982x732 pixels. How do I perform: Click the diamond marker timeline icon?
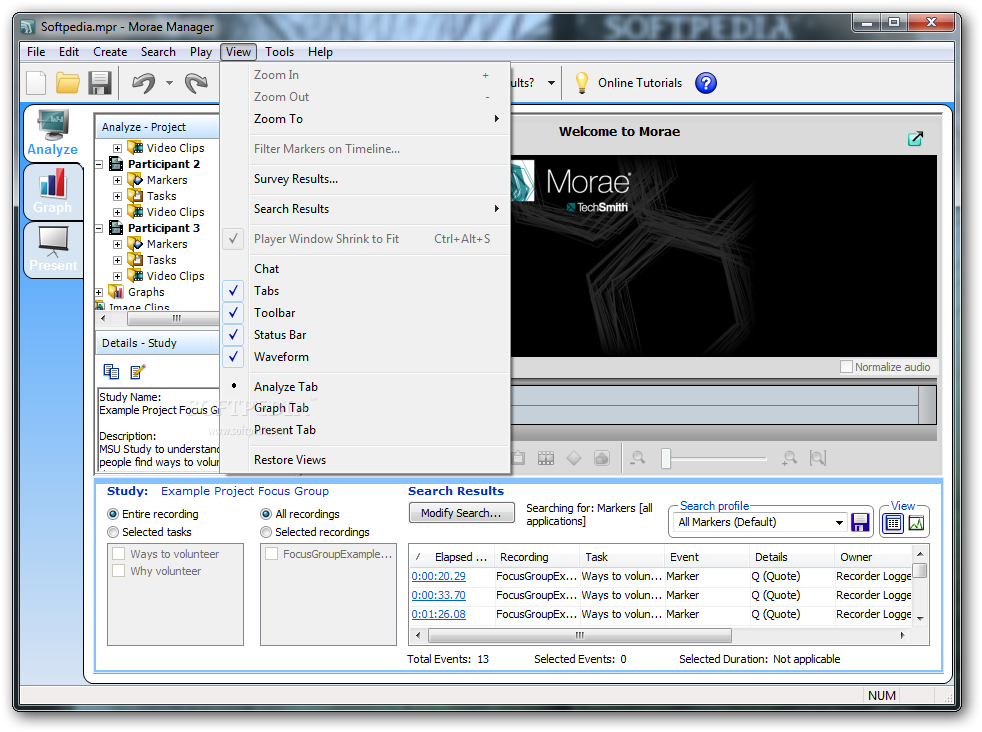click(x=574, y=458)
